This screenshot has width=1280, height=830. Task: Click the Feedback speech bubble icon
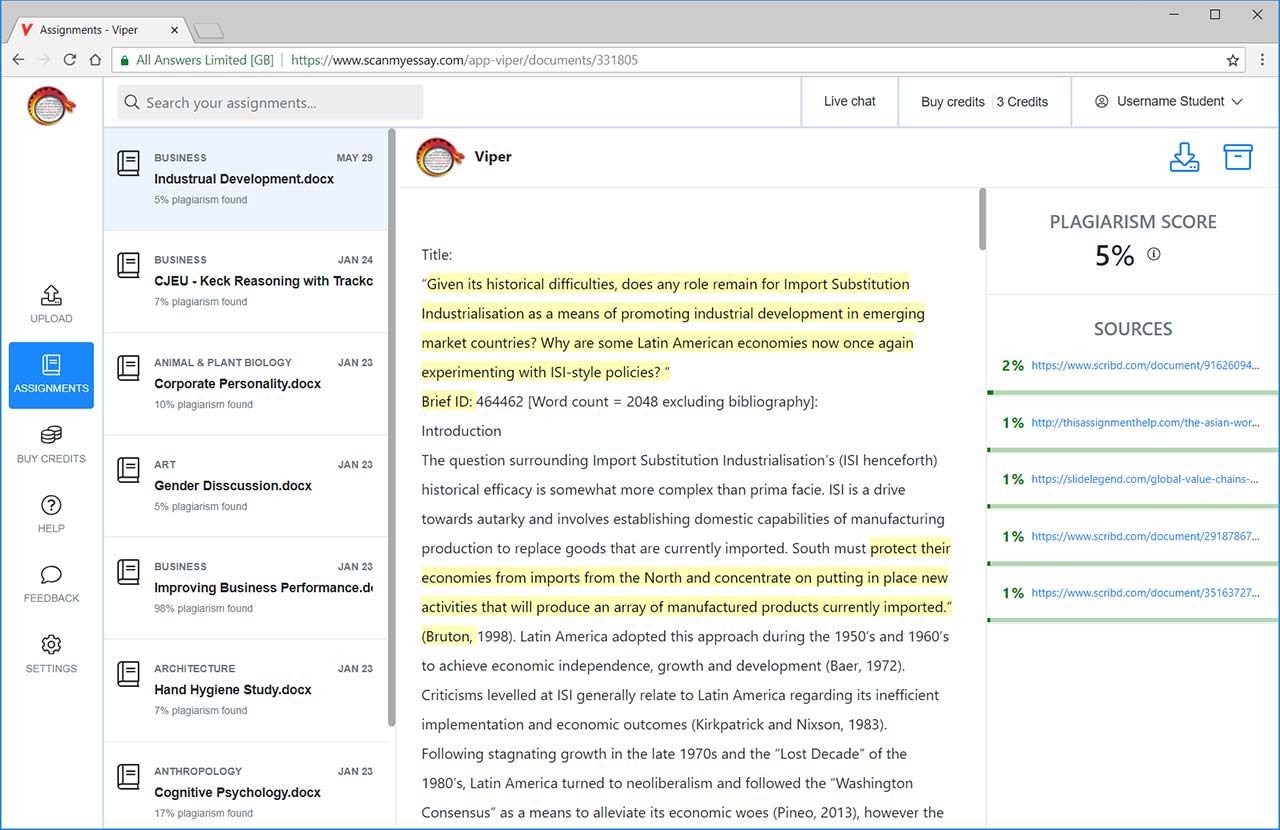(x=50, y=576)
